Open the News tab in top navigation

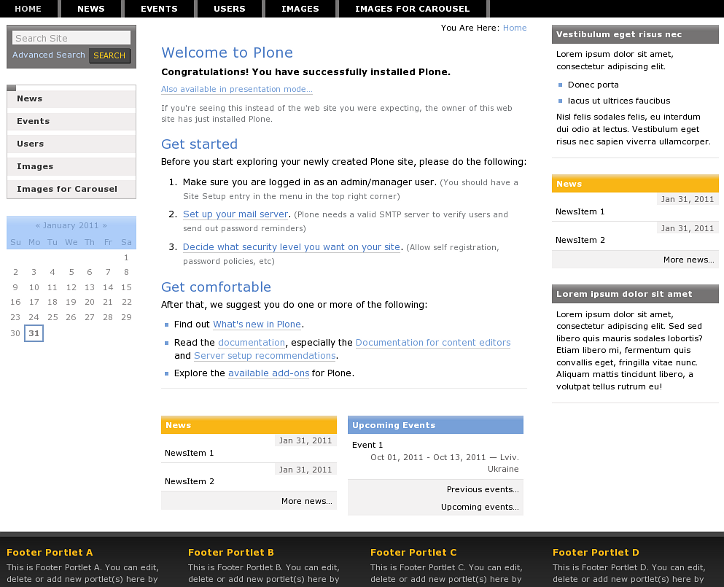tap(91, 9)
